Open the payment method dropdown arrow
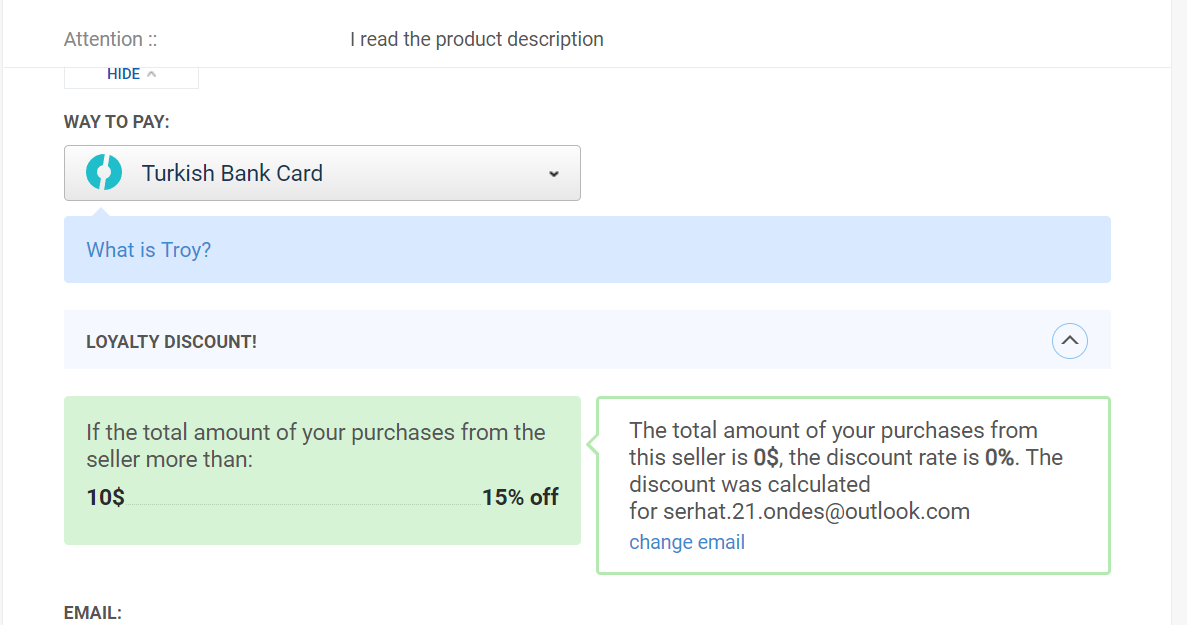This screenshot has width=1187, height=625. (x=553, y=174)
